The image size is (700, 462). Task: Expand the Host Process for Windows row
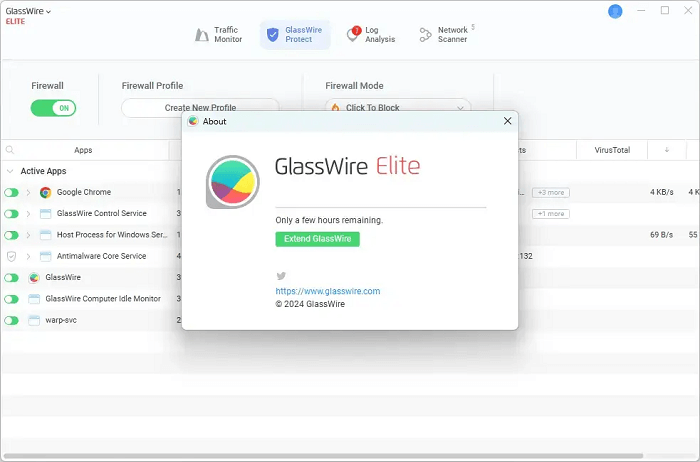[28, 235]
